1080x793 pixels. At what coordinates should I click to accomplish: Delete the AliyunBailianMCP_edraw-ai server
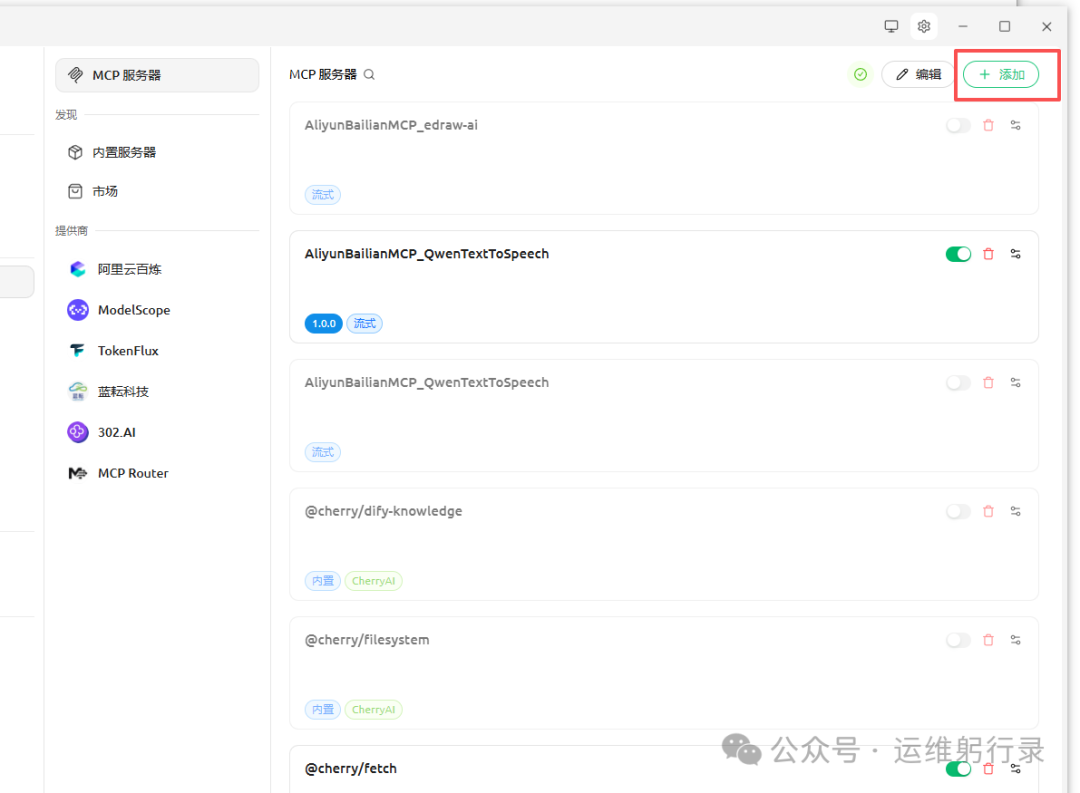pyautogui.click(x=988, y=126)
